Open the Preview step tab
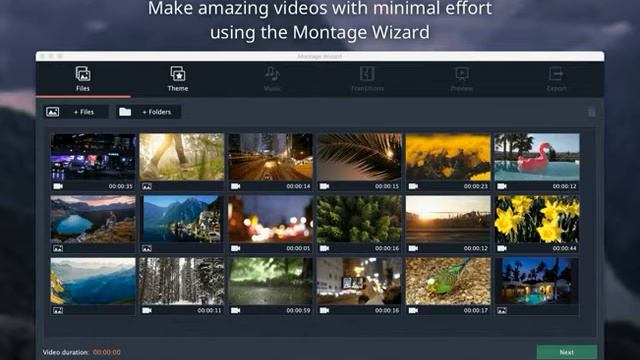This screenshot has height=360, width=640. point(462,79)
